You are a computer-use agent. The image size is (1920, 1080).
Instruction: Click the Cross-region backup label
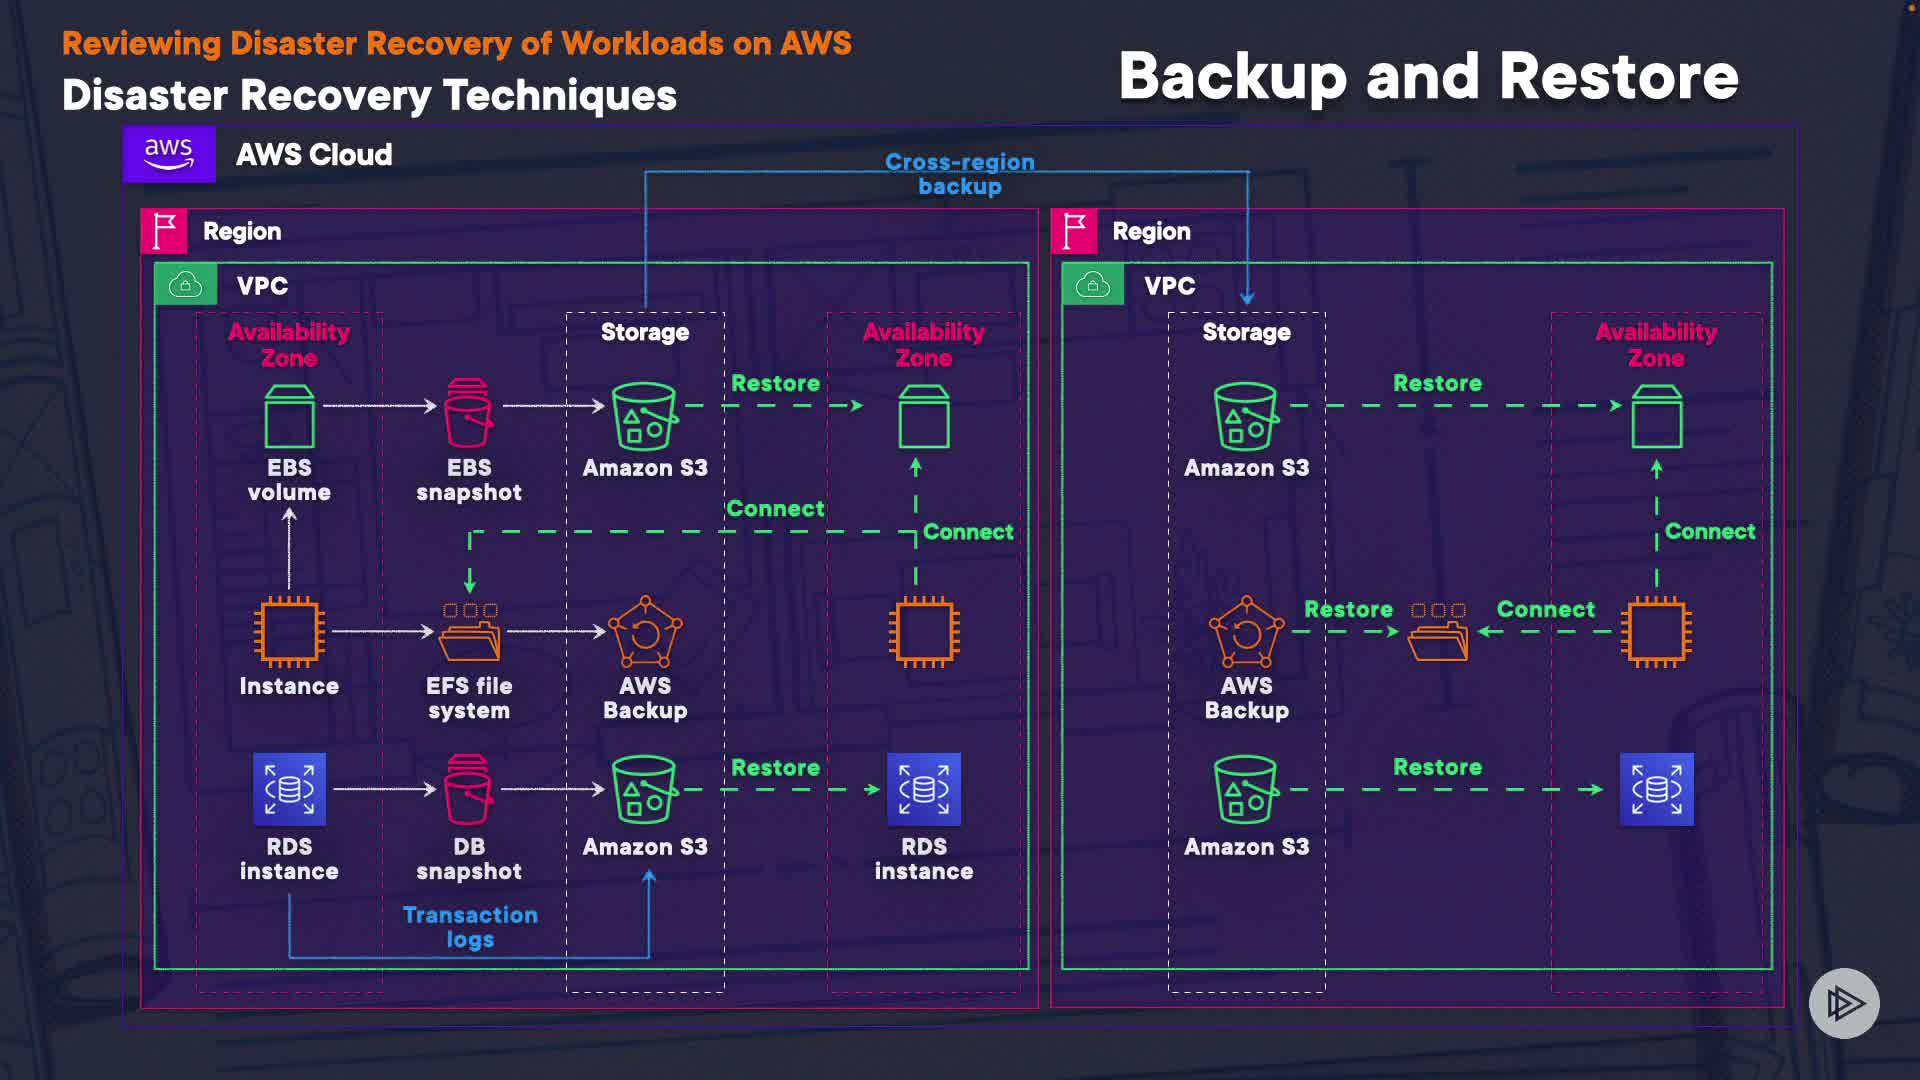[959, 174]
